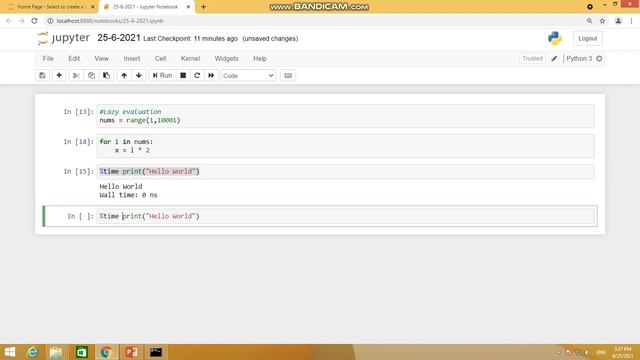This screenshot has height=360, width=640.
Task: Insert a new cell below
Action: click(59, 76)
